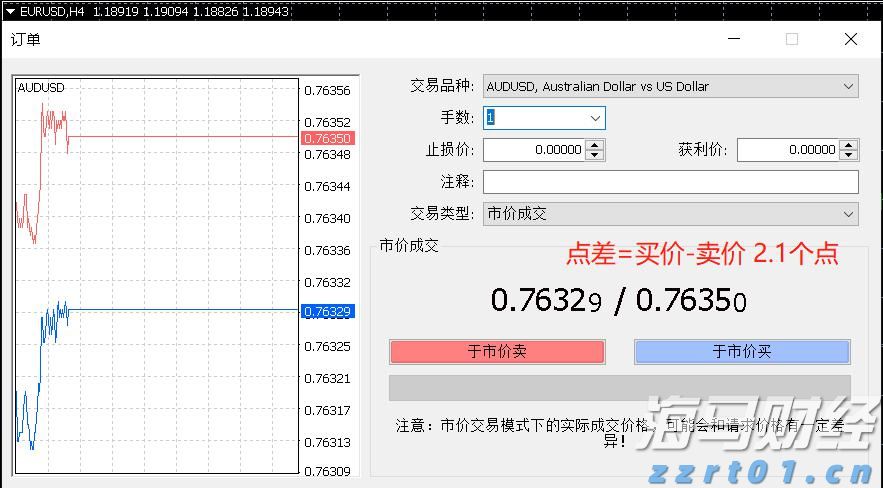Decrease 止损价 with the down arrow
Viewport: 883px width, 488px height.
click(x=595, y=155)
